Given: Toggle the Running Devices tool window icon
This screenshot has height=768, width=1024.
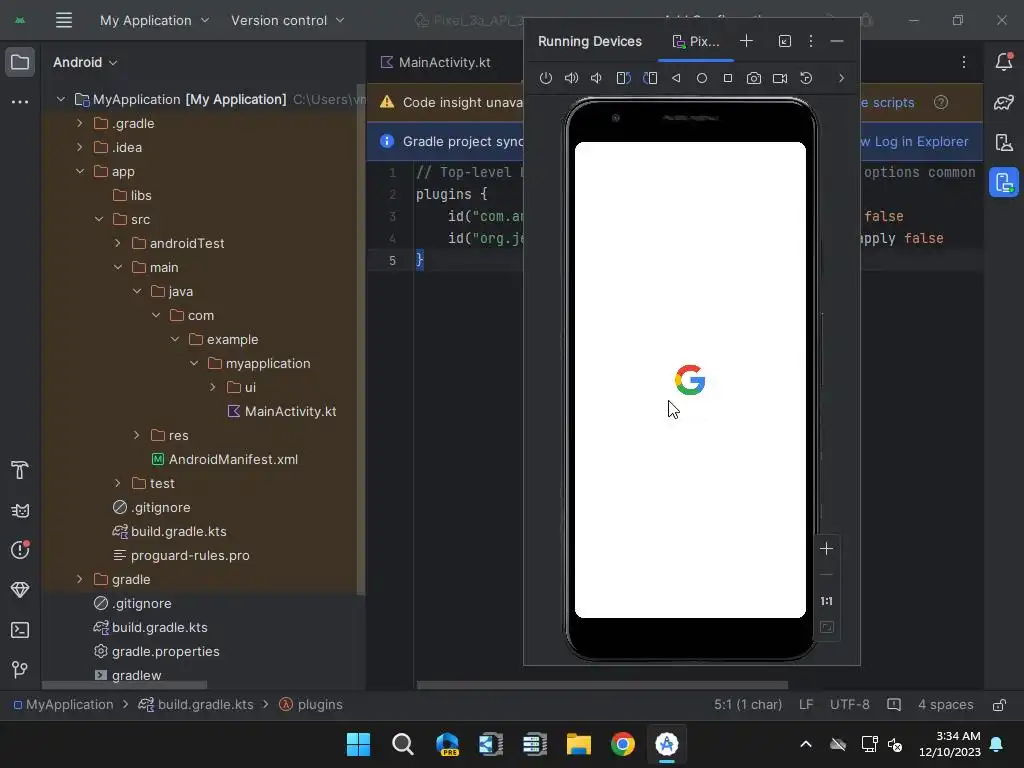Looking at the screenshot, I should [1004, 182].
